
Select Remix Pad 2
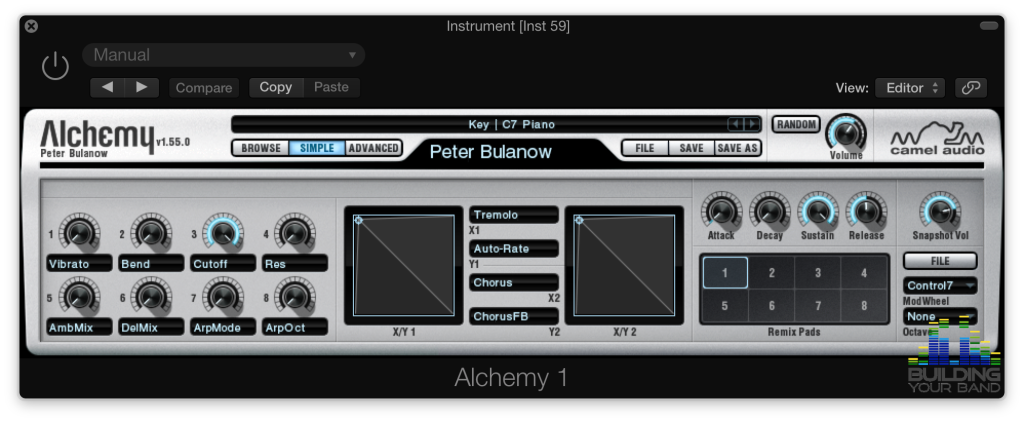point(771,273)
